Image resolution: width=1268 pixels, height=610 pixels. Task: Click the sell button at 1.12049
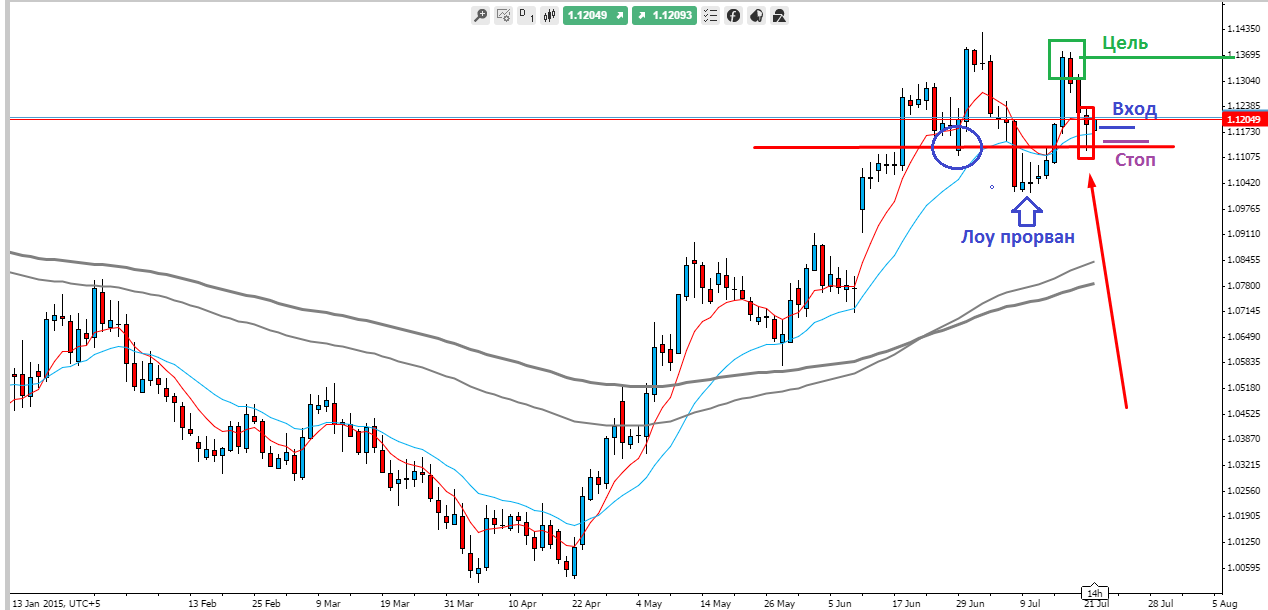click(x=595, y=15)
